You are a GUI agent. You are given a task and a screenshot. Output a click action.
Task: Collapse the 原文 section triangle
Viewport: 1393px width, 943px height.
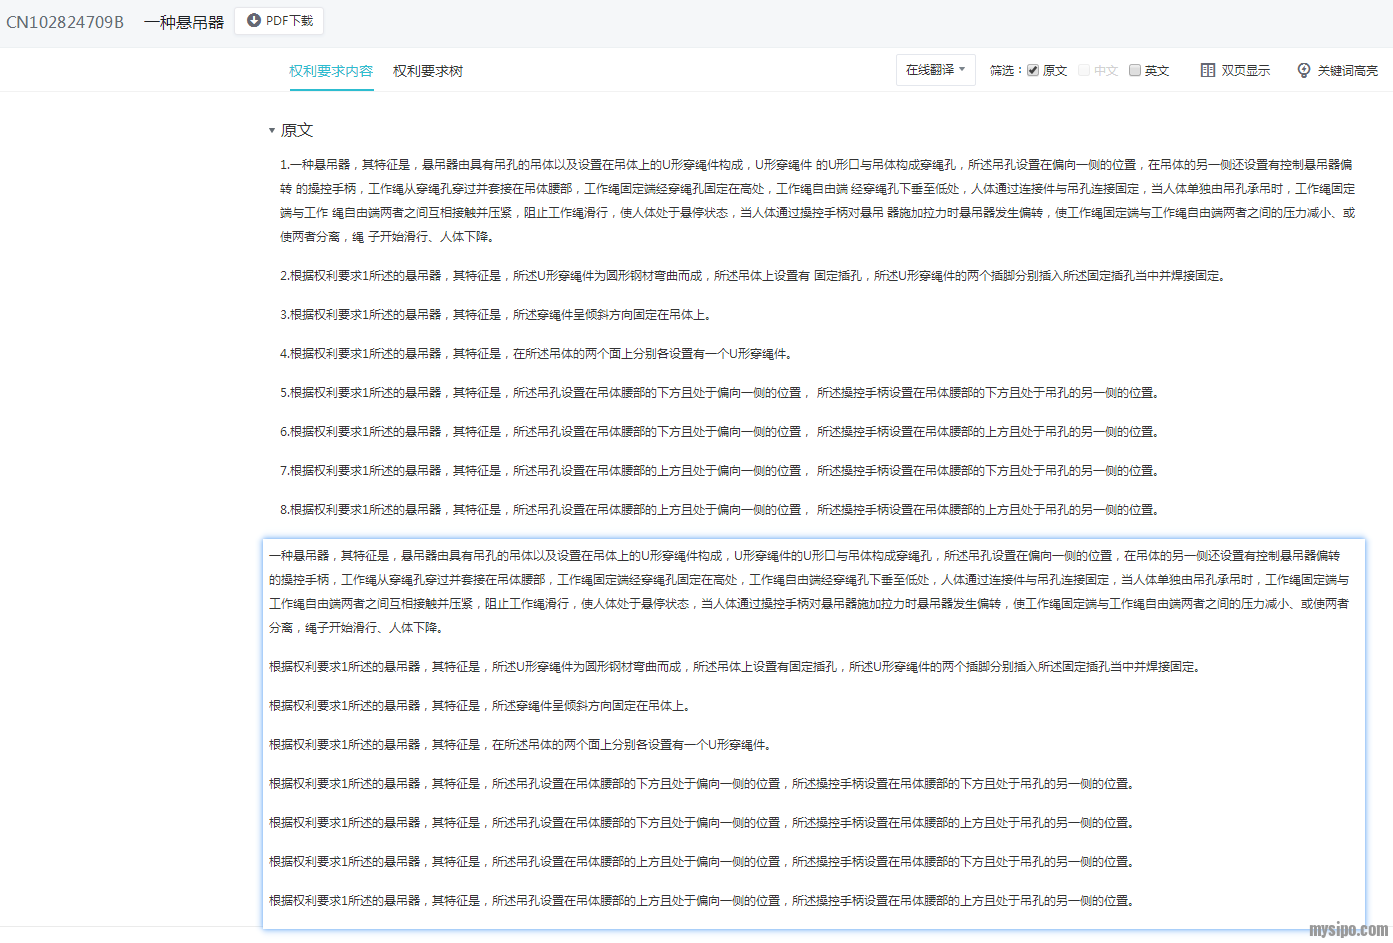[x=271, y=130]
